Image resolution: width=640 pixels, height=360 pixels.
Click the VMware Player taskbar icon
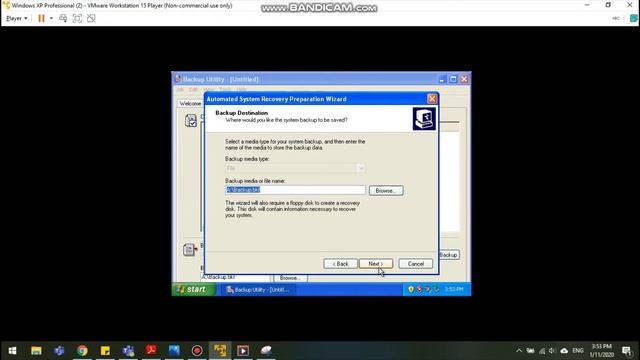[220, 351]
